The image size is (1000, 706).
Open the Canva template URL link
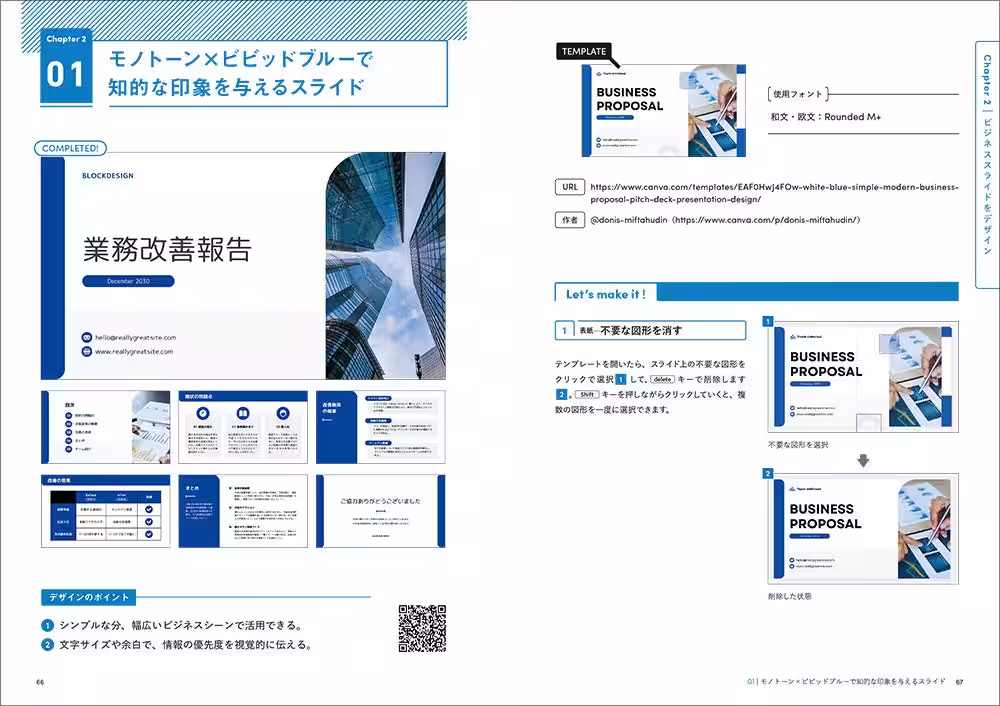(774, 192)
